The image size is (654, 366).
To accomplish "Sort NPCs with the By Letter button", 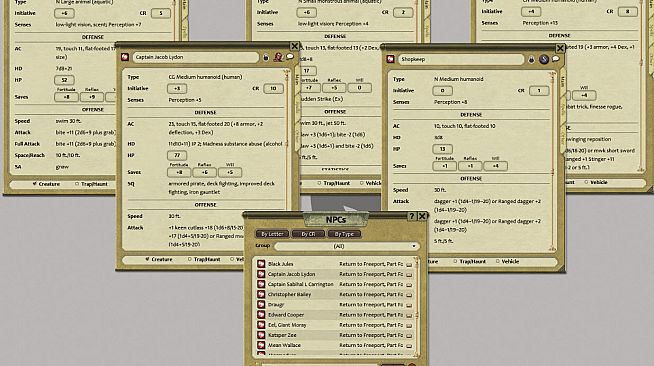I will pos(272,234).
